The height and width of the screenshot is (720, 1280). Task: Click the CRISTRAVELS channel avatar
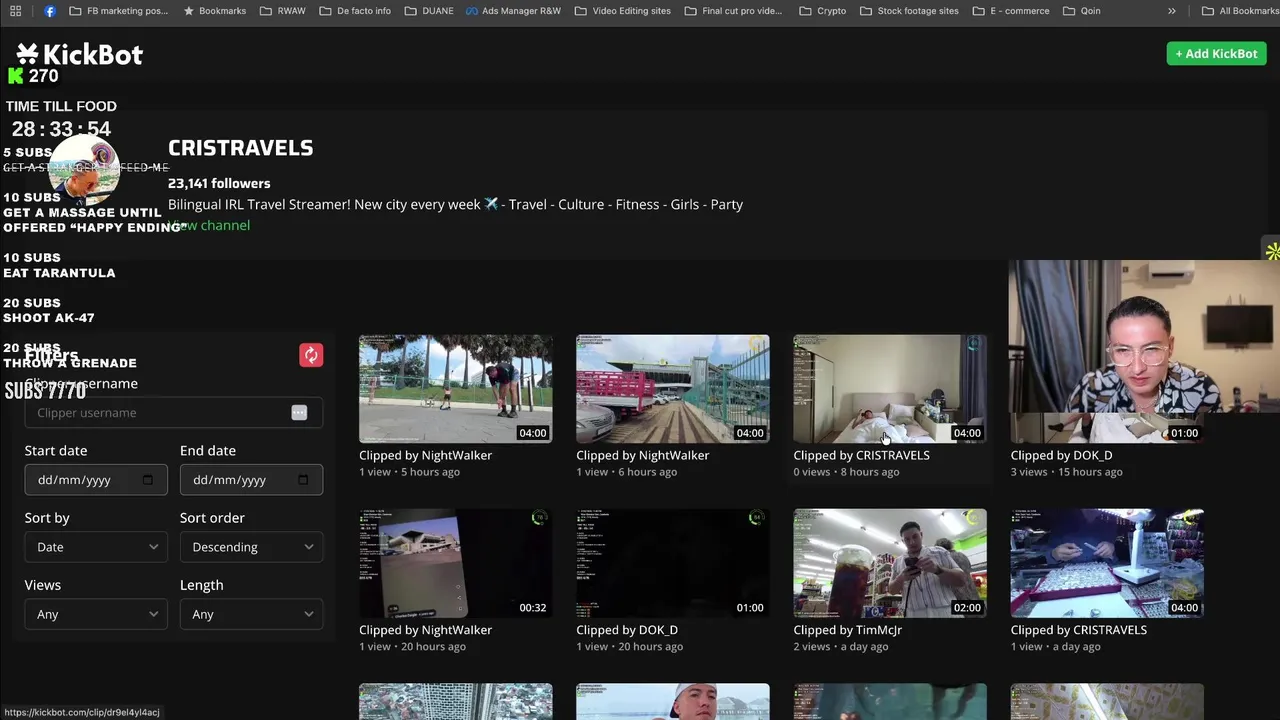pos(84,170)
